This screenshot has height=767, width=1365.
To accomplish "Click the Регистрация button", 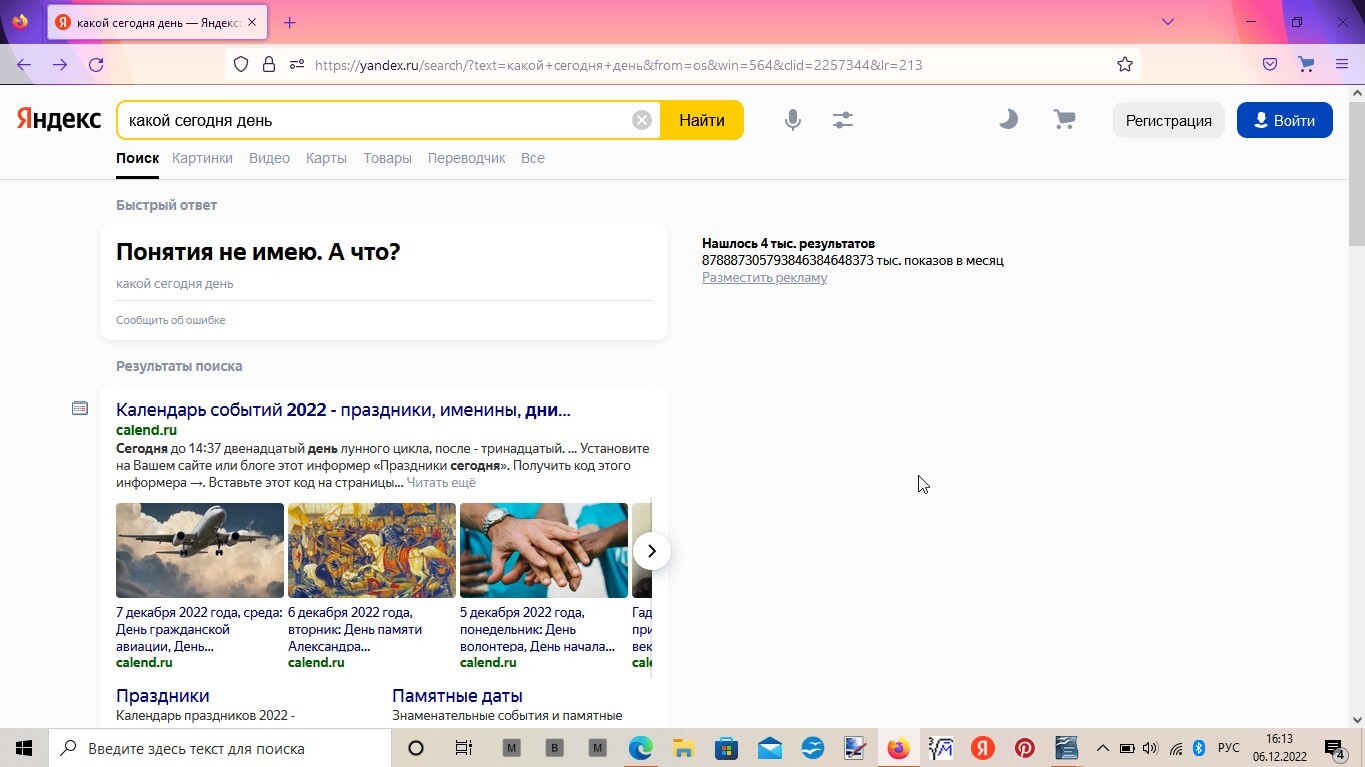I will pyautogui.click(x=1168, y=120).
